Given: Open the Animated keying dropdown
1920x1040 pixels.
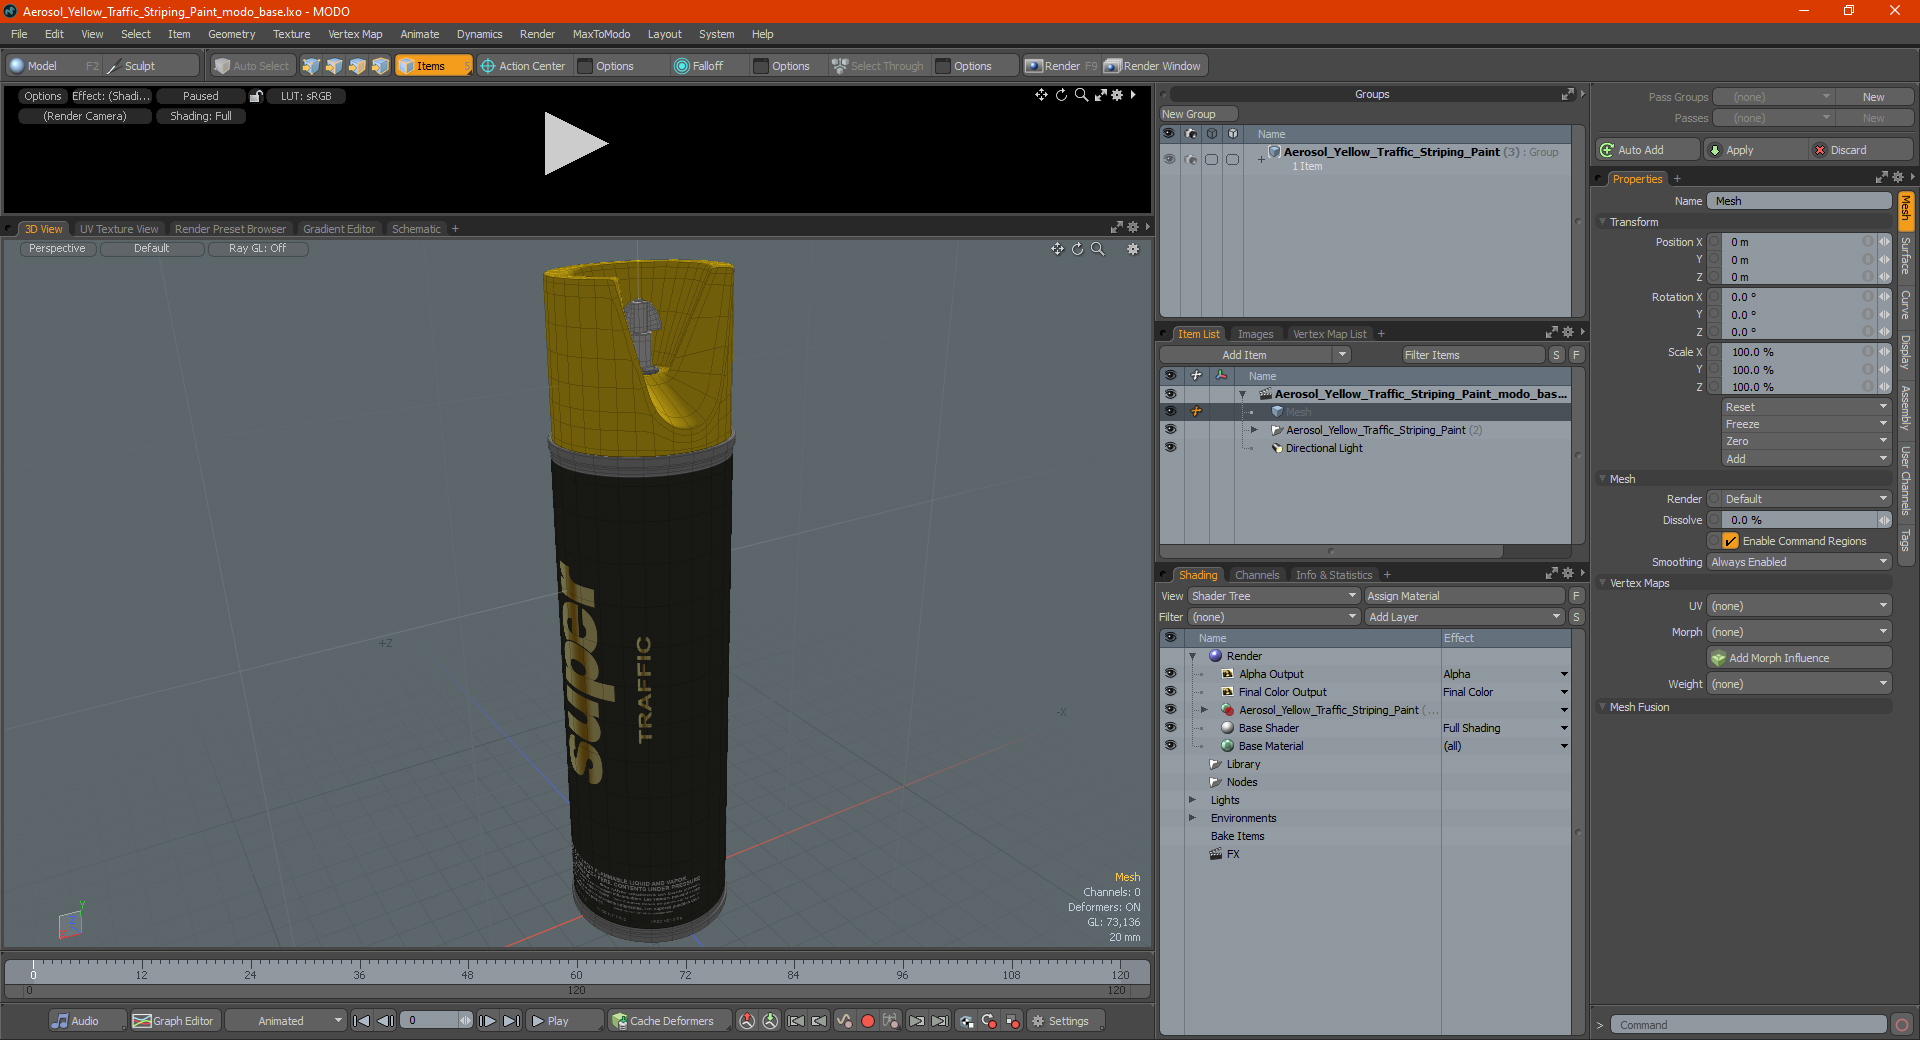Looking at the screenshot, I should coord(286,1021).
